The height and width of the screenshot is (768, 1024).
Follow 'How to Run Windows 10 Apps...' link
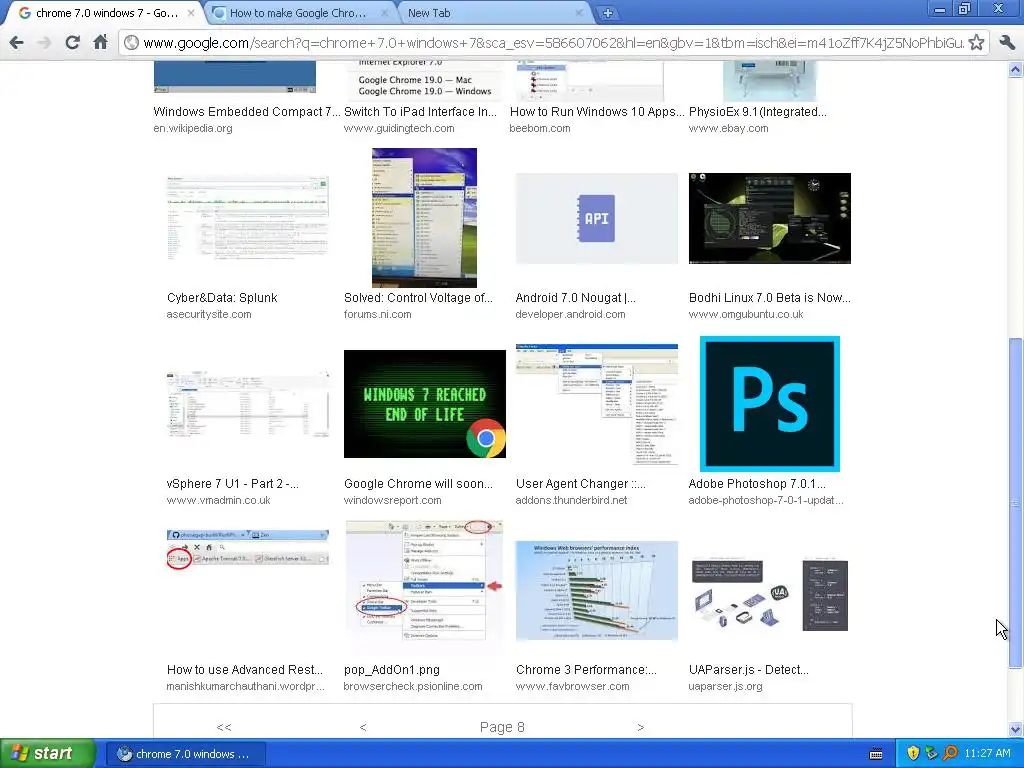point(597,112)
